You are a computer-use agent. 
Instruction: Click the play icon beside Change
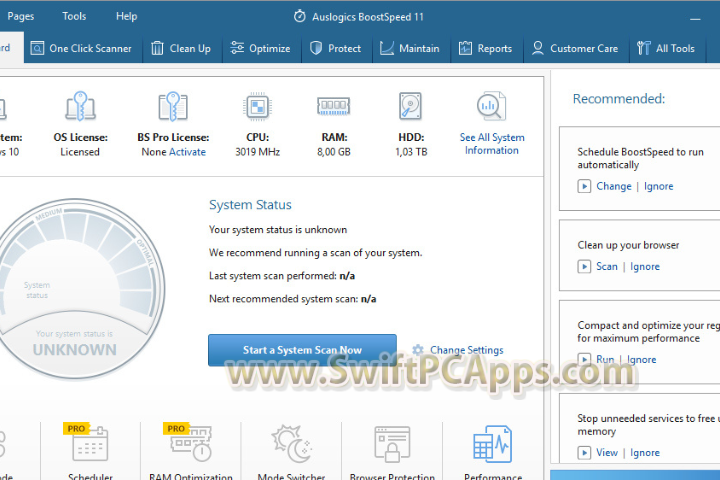pyautogui.click(x=584, y=186)
